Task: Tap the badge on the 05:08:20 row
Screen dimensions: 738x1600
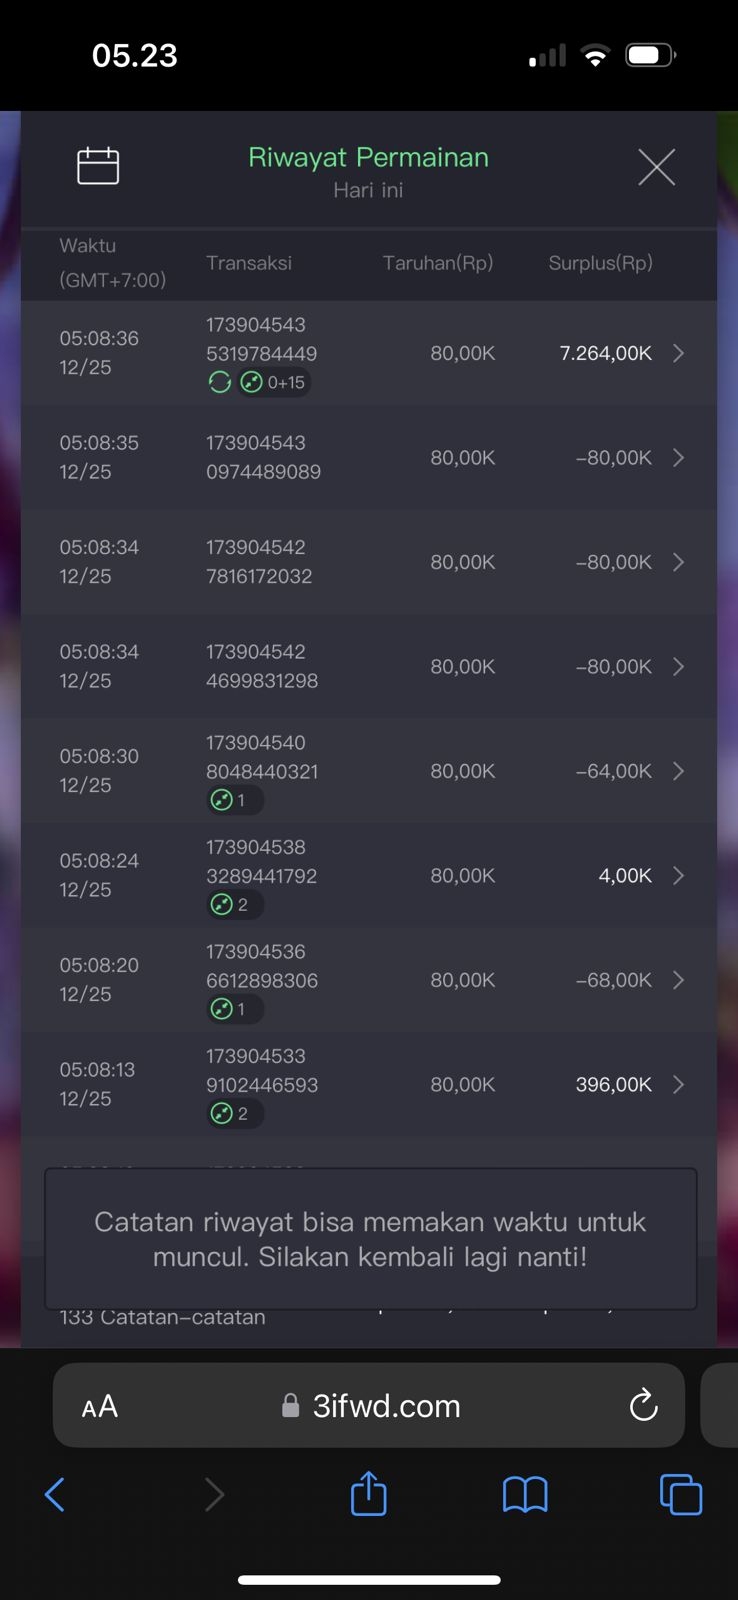Action: point(234,1009)
